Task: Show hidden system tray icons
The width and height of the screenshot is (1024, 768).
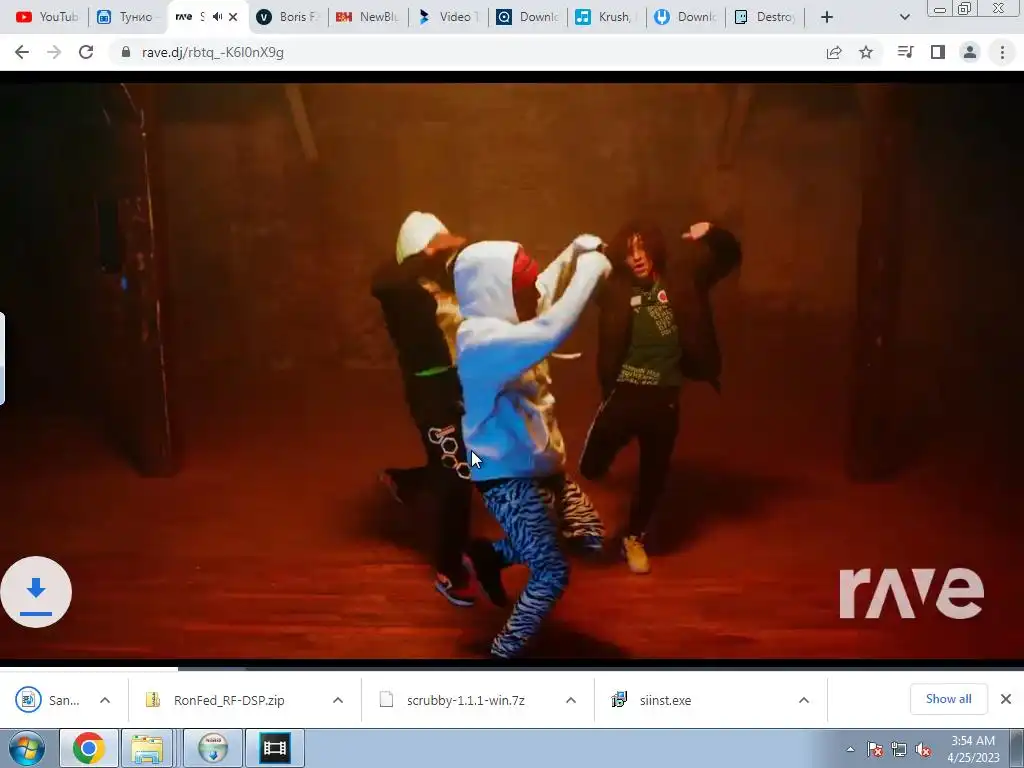Action: (850, 749)
